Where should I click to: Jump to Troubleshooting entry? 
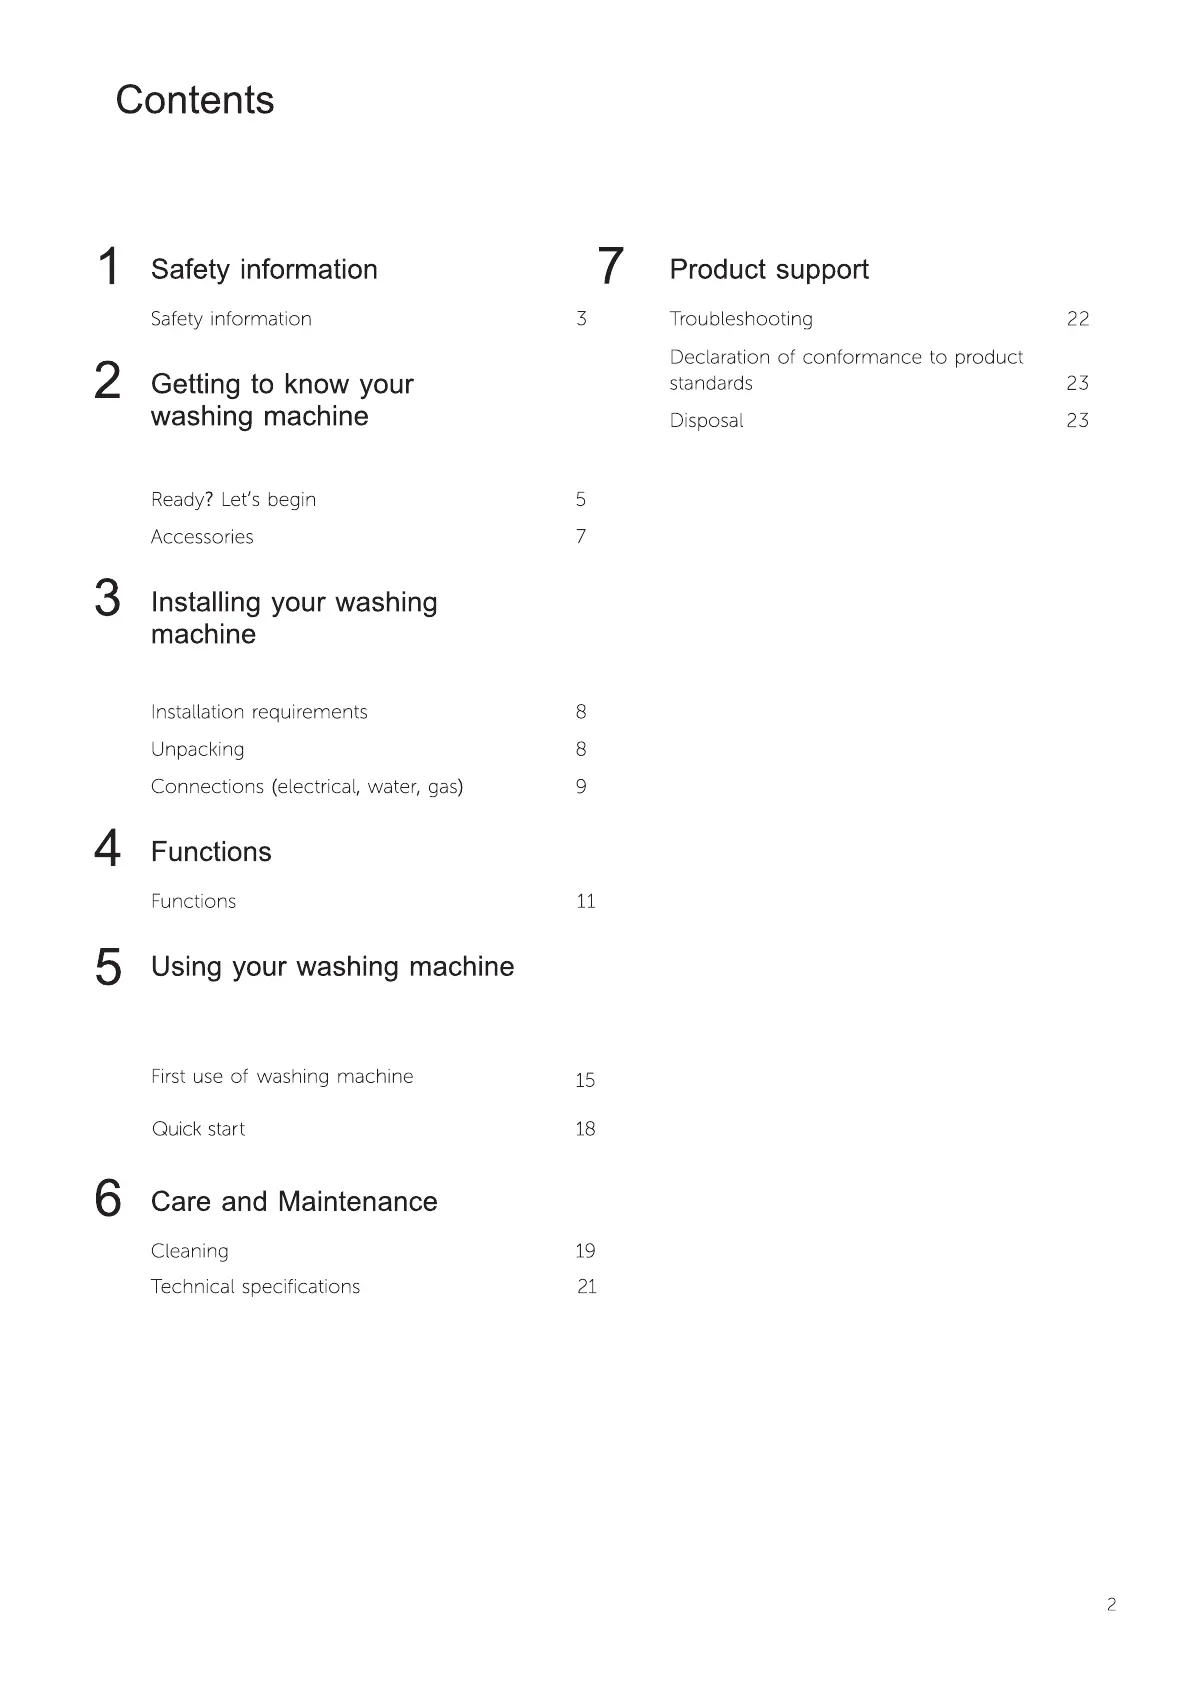(741, 319)
